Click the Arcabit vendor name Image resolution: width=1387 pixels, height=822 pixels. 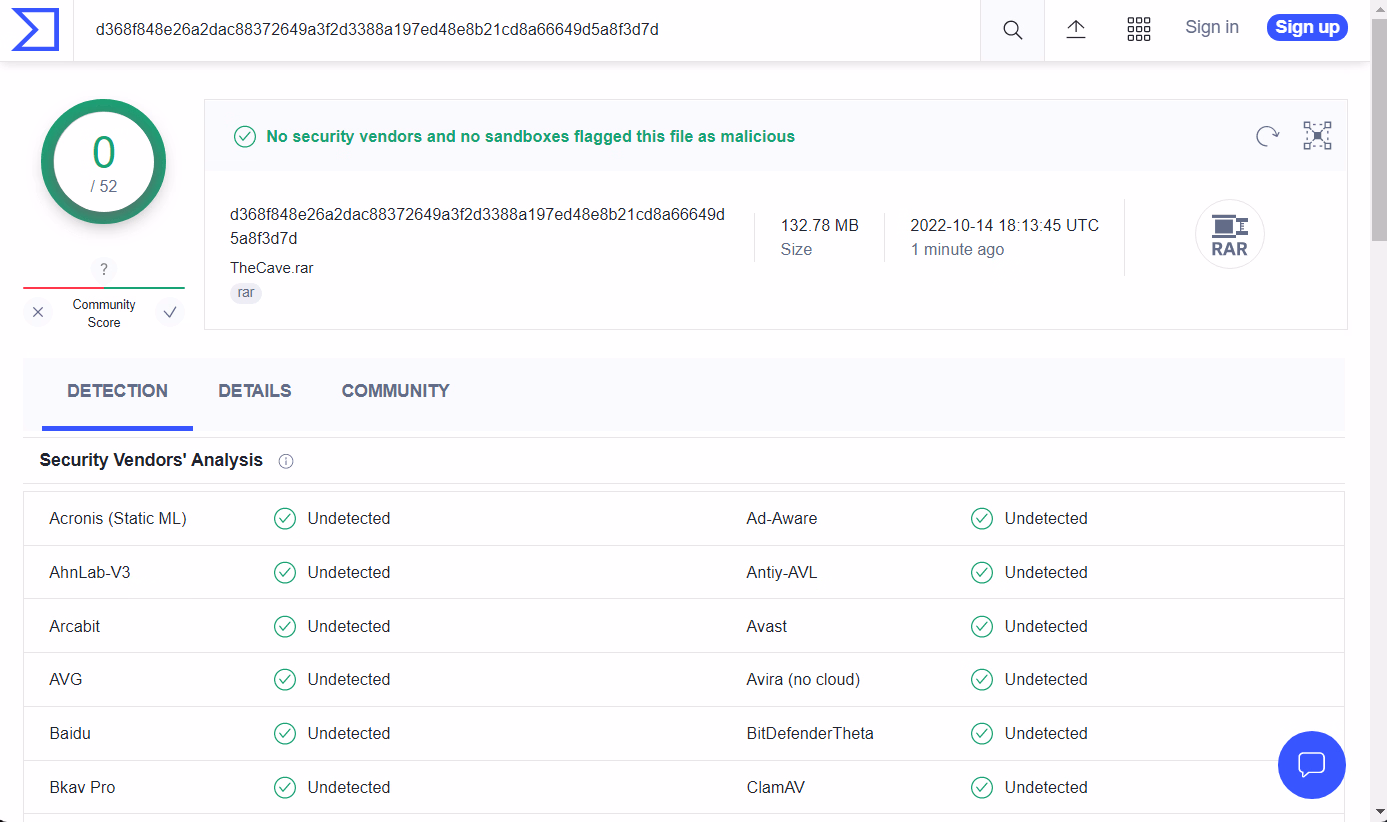(75, 626)
